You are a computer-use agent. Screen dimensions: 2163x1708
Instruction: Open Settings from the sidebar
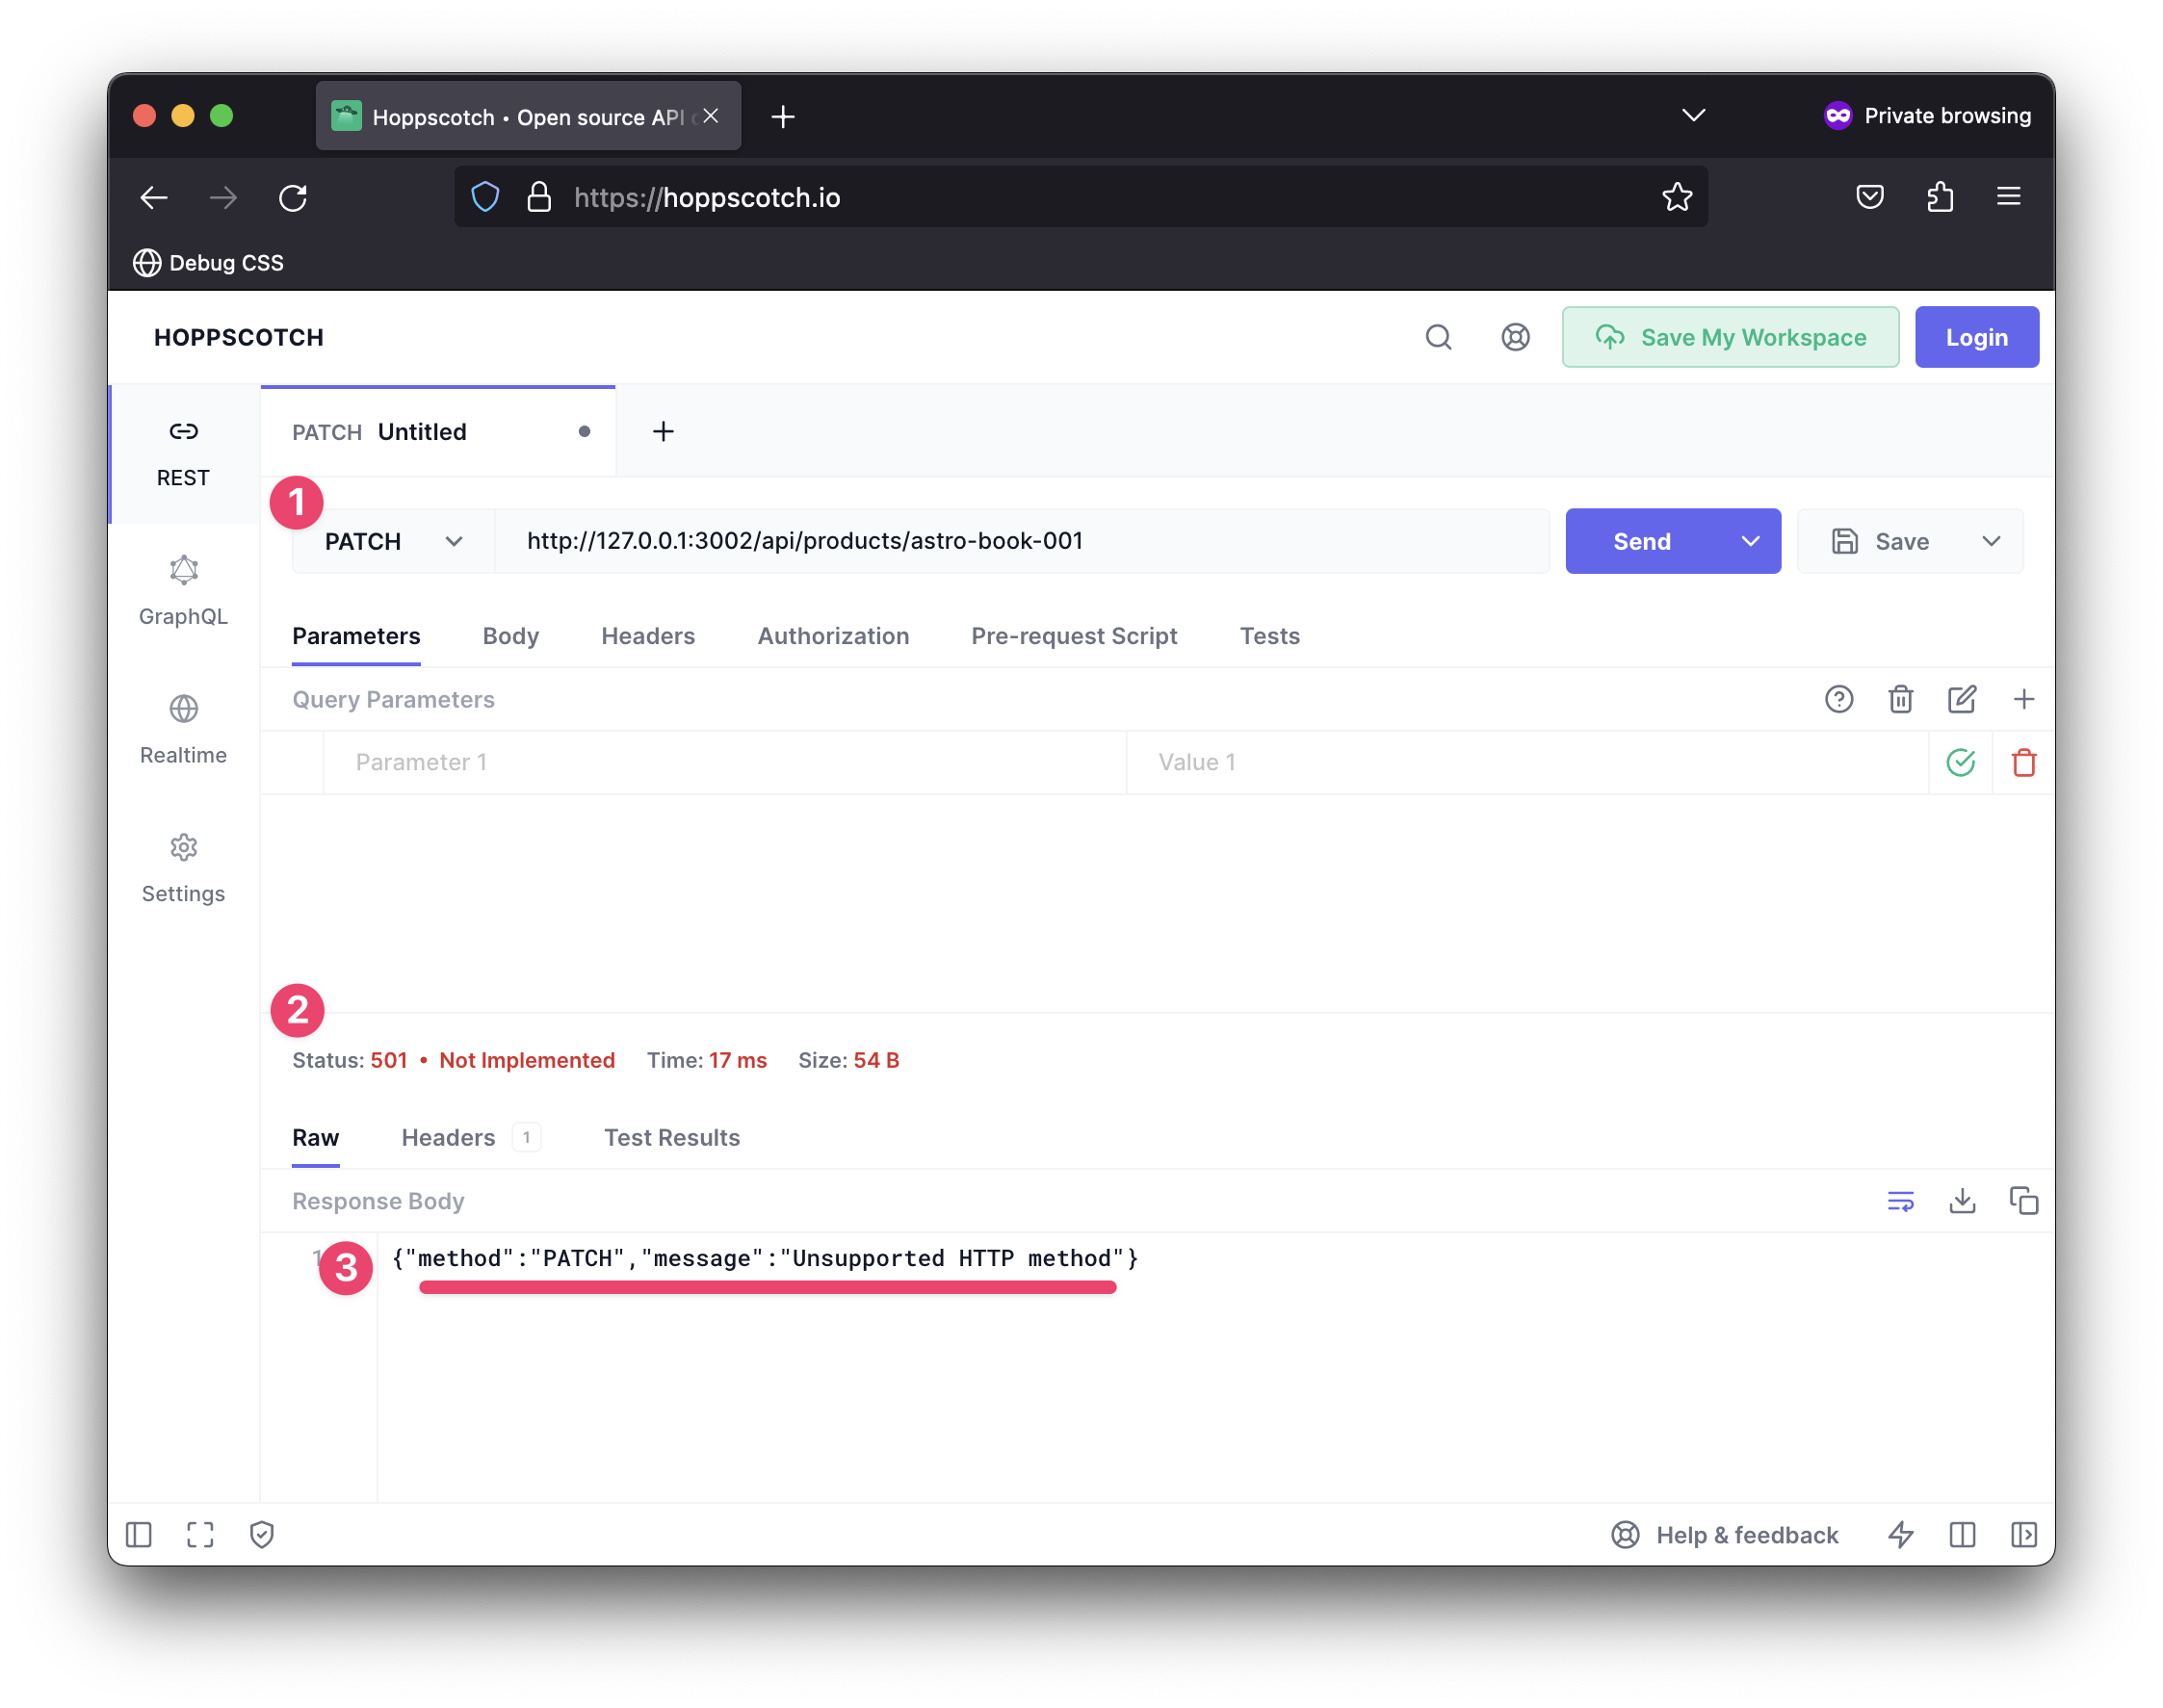pyautogui.click(x=183, y=868)
